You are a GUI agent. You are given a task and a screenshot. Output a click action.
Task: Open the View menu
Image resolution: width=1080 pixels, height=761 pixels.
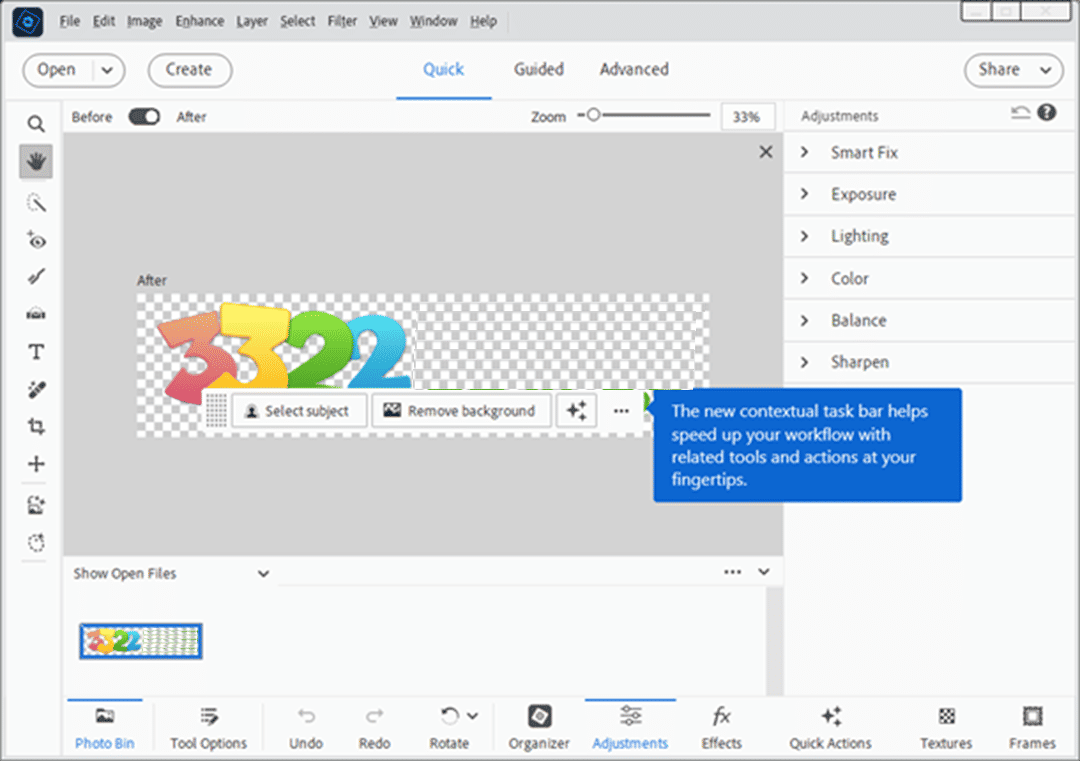click(x=383, y=21)
